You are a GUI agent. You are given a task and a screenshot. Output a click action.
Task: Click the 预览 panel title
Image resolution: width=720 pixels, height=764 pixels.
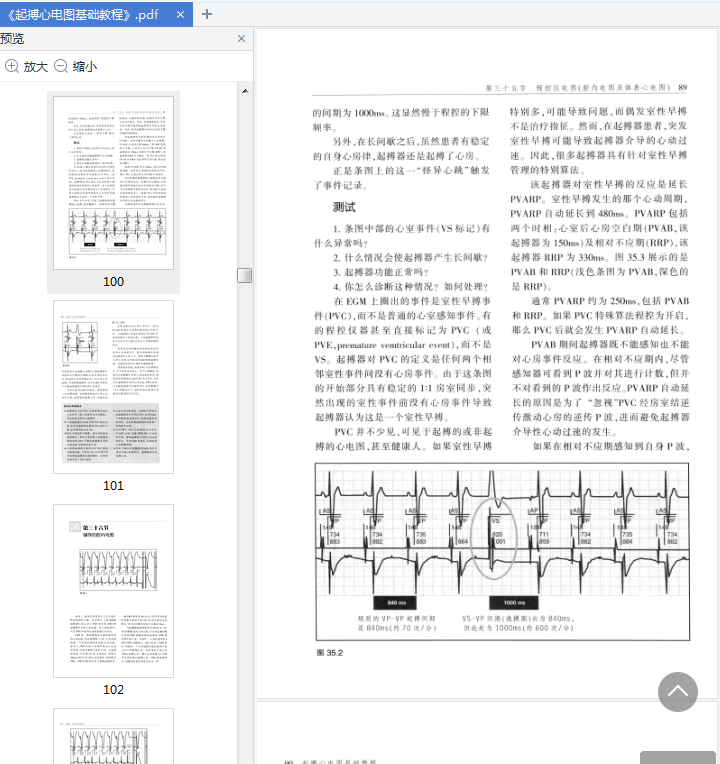(x=12, y=38)
